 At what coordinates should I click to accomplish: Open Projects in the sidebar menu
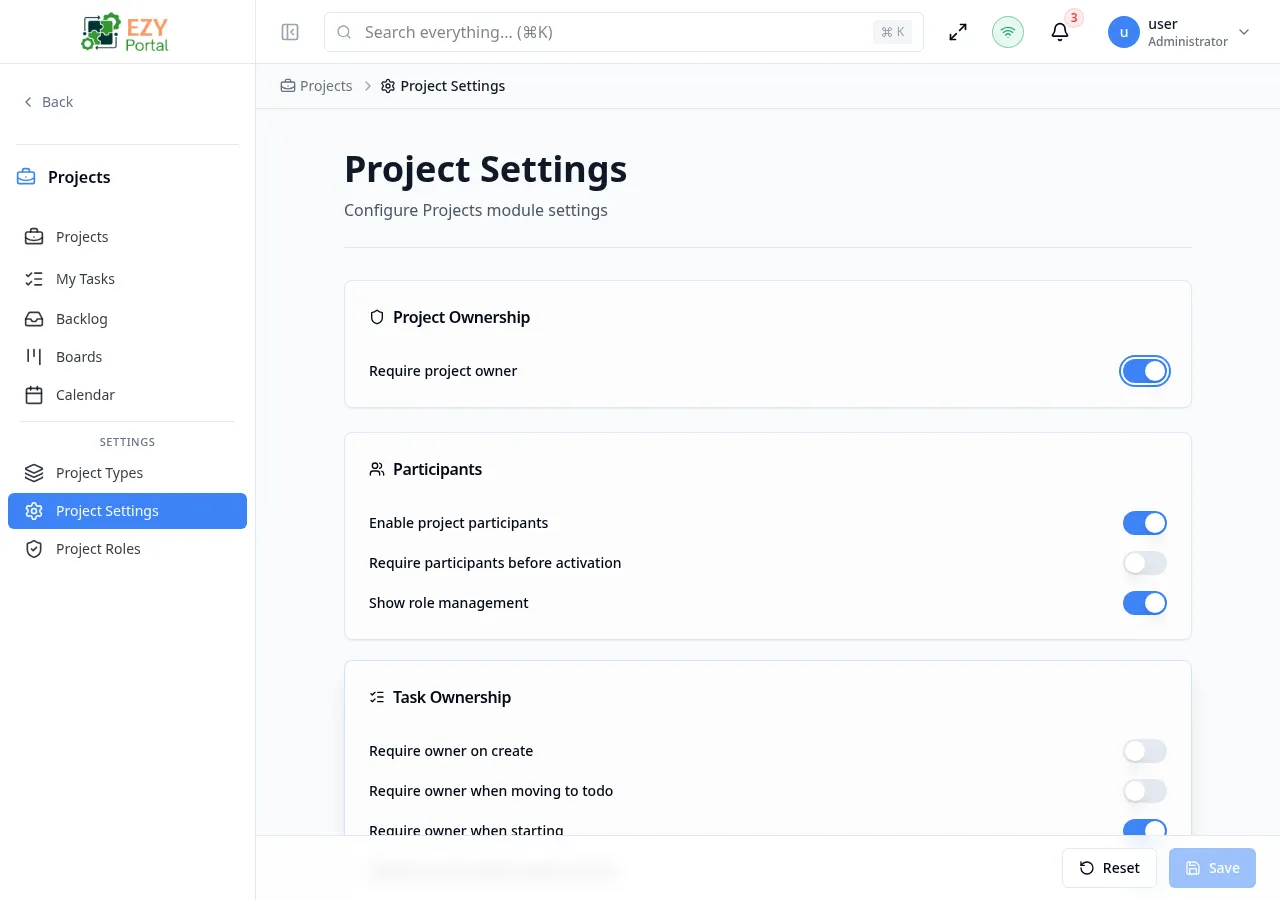pyautogui.click(x=127, y=237)
